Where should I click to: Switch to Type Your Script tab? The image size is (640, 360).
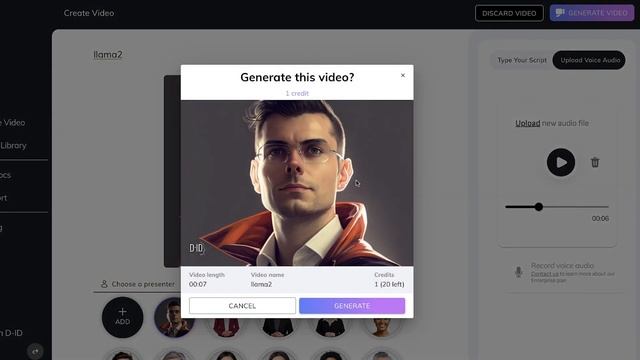click(522, 60)
